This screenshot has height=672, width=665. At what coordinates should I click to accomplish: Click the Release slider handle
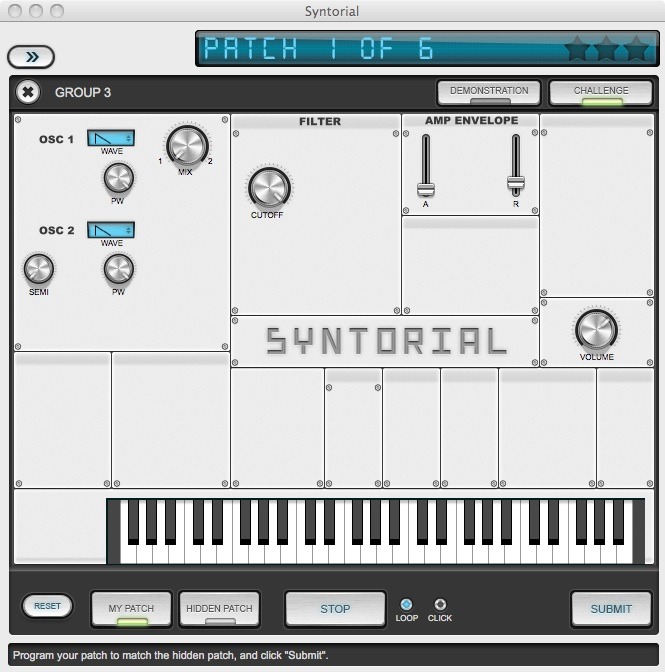(x=515, y=183)
